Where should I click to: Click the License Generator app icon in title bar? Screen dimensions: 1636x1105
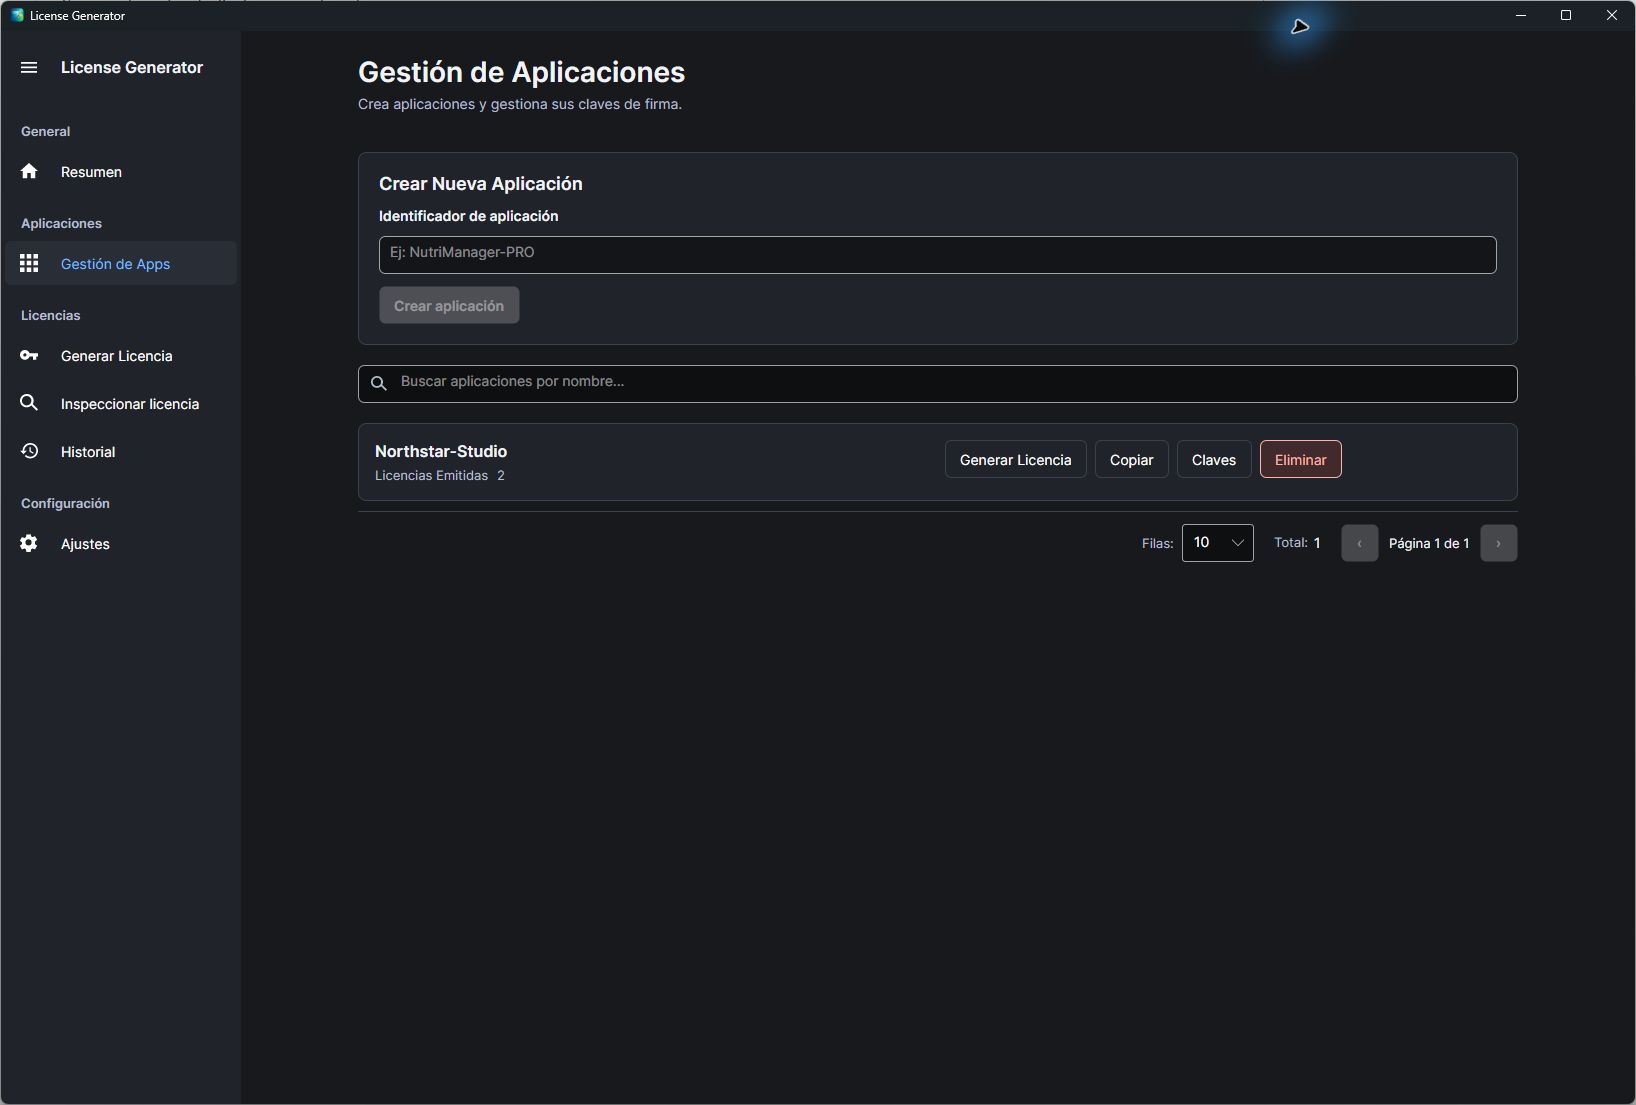click(x=17, y=15)
